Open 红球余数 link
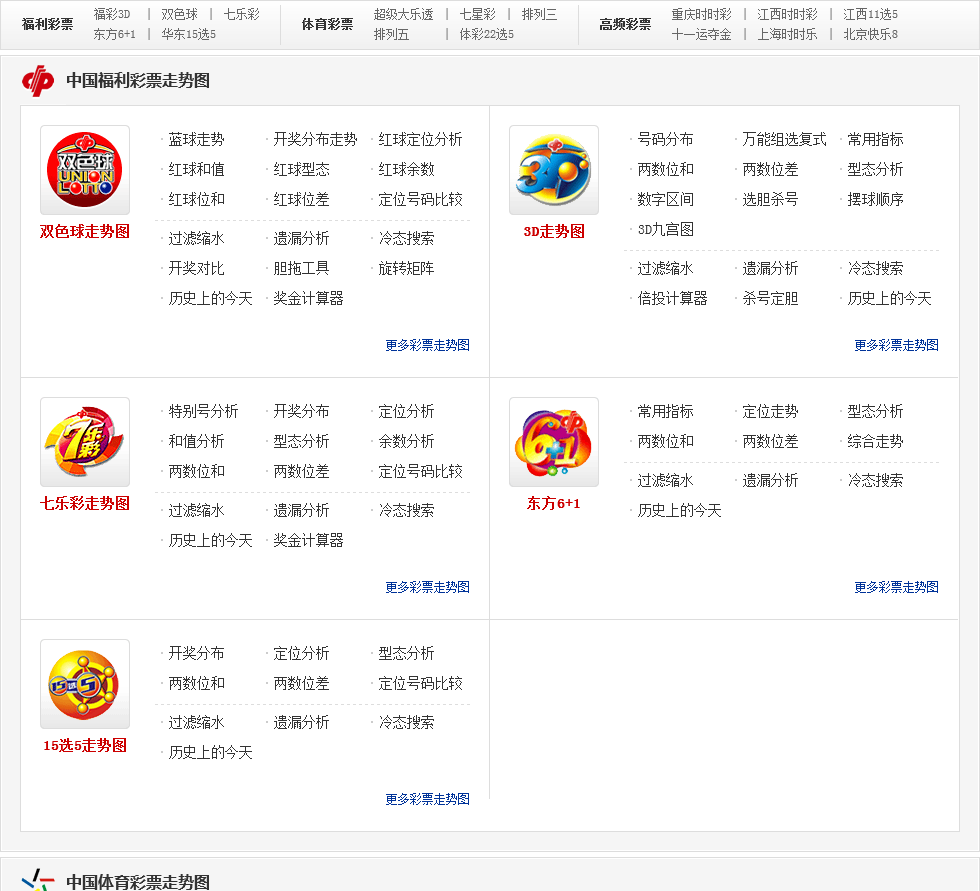Viewport: 980px width, 891px height. tap(406, 169)
